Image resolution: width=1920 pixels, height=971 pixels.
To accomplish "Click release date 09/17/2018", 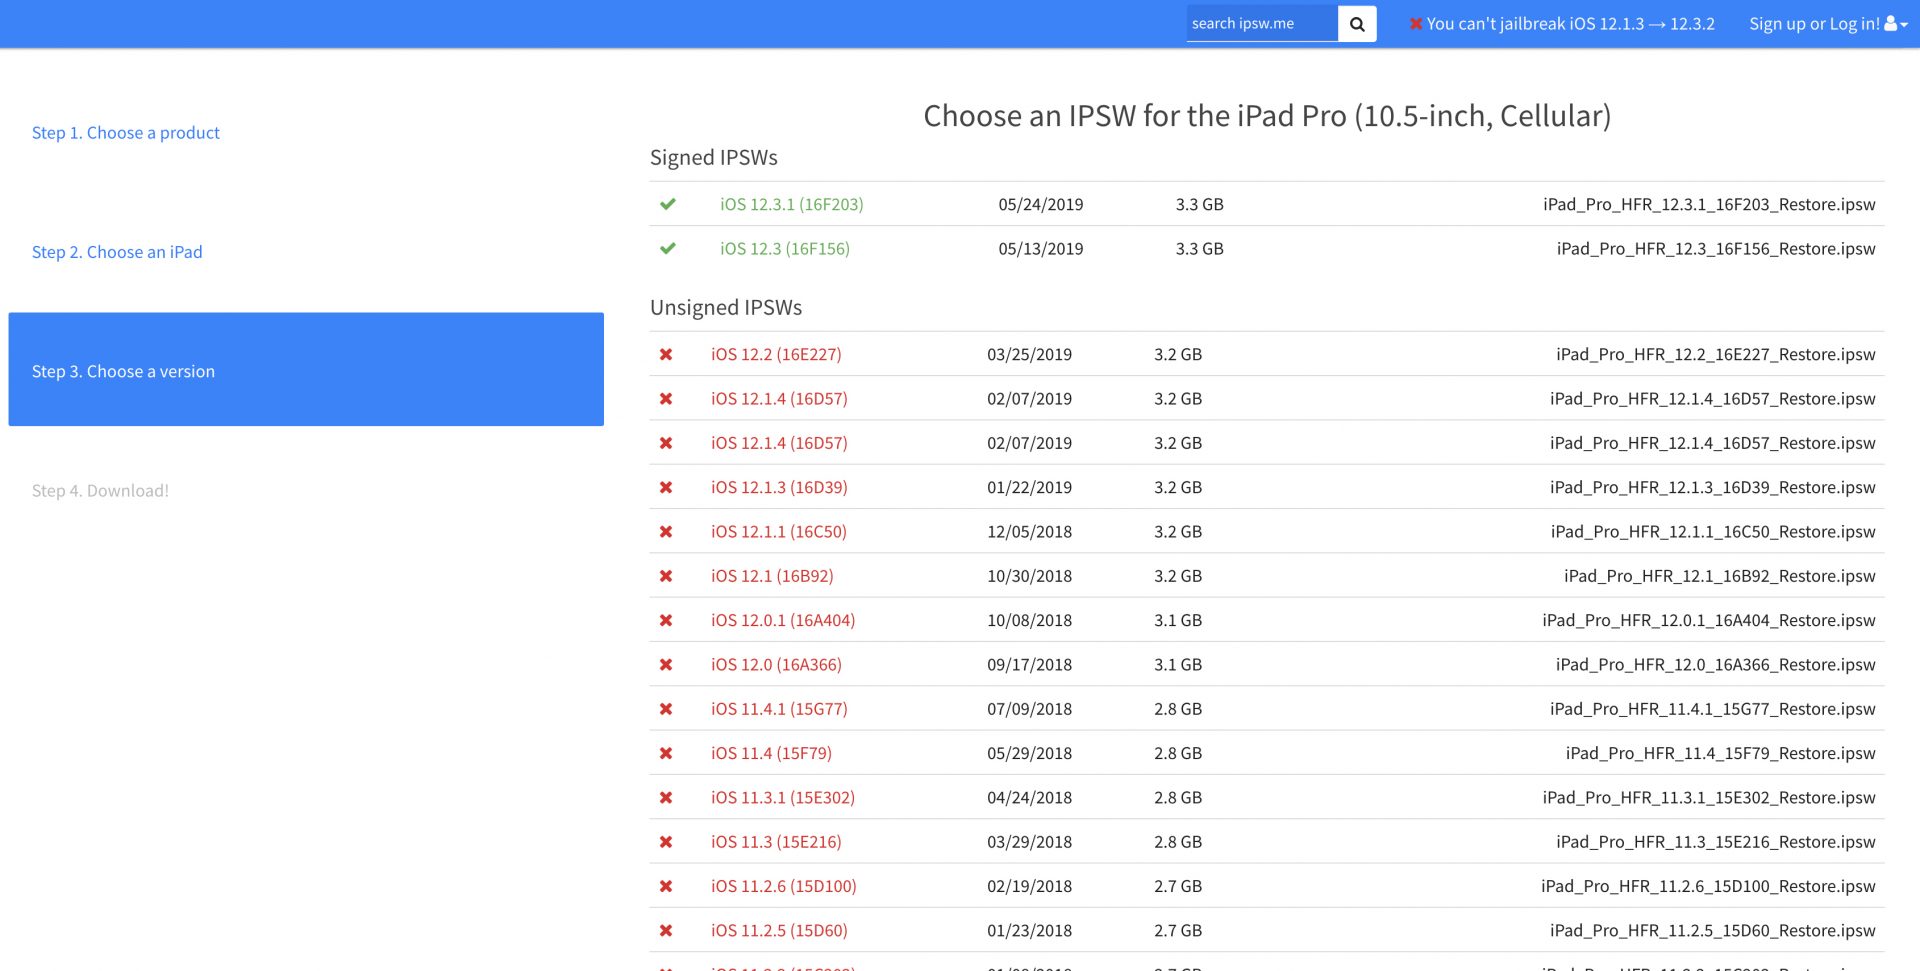I will 1029,664.
